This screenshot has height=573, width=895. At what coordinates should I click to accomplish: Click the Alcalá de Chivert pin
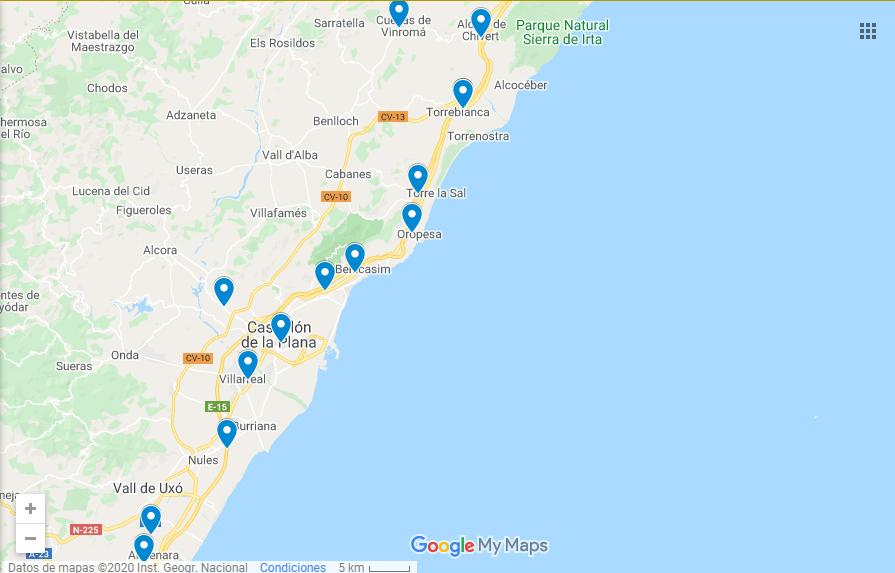tap(481, 23)
